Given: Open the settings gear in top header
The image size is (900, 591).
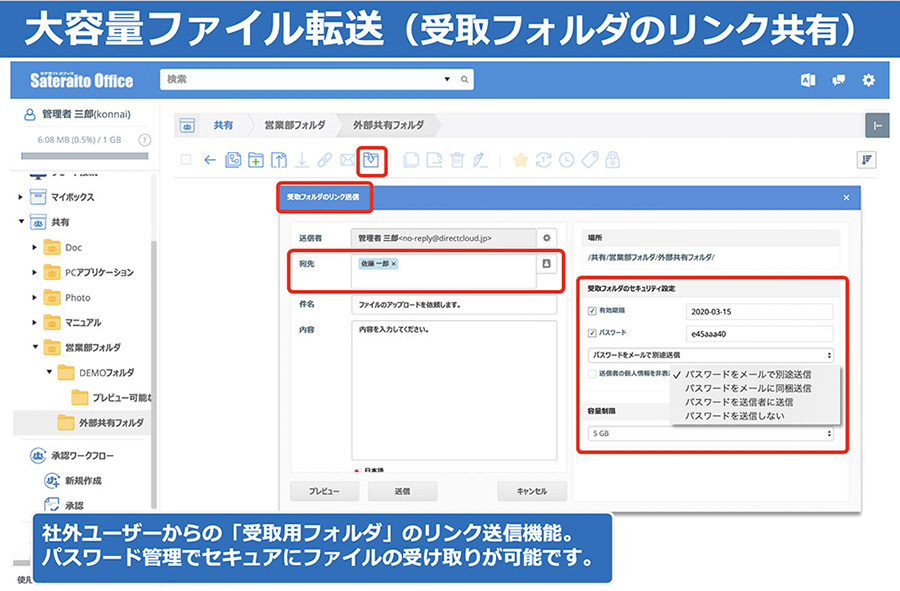Looking at the screenshot, I should (868, 79).
